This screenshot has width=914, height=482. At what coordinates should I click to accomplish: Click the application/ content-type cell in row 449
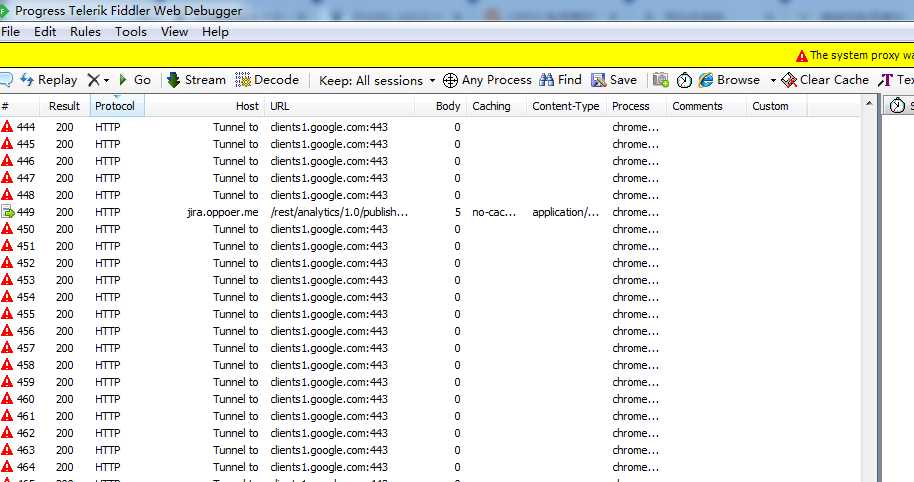565,212
